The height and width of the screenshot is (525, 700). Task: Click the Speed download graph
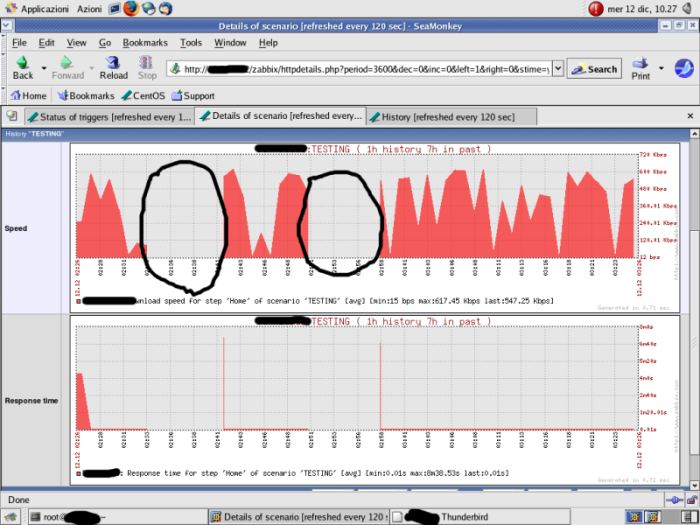tap(375, 228)
